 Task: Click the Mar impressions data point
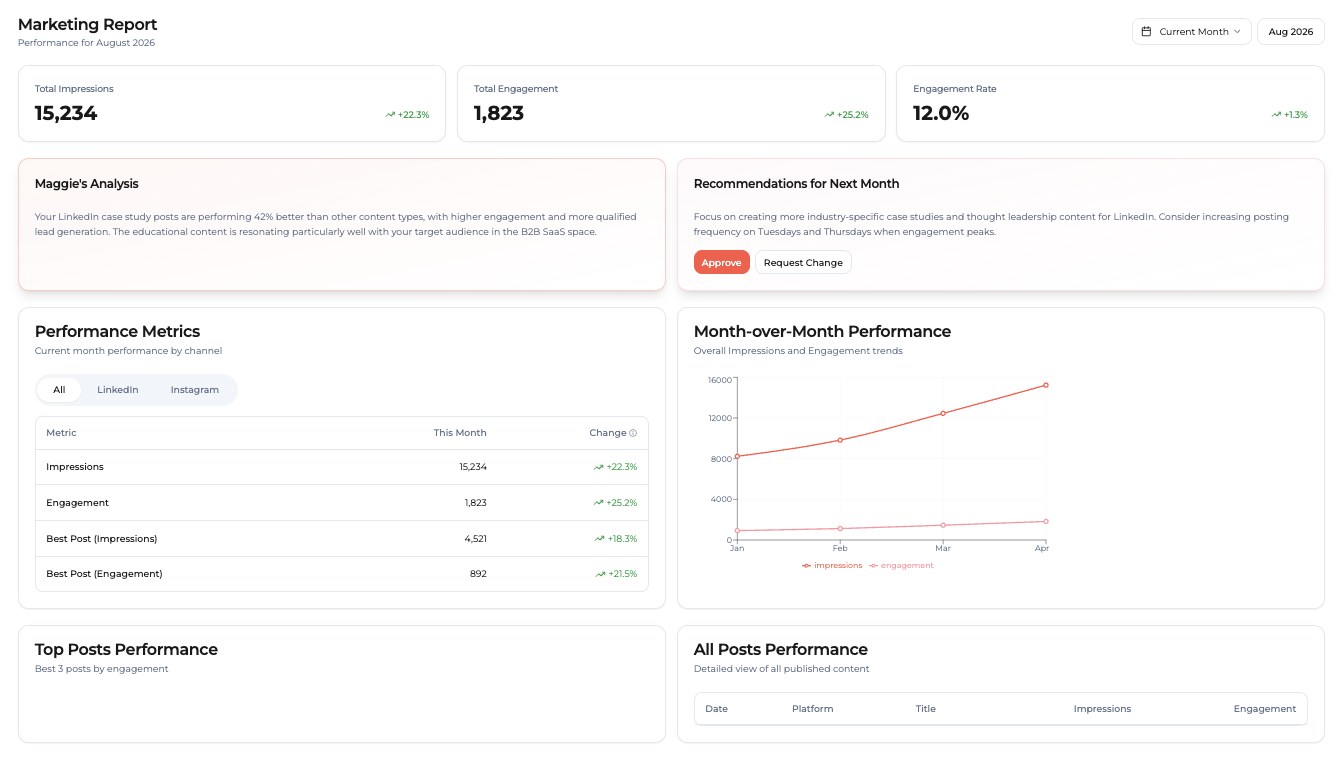point(943,413)
